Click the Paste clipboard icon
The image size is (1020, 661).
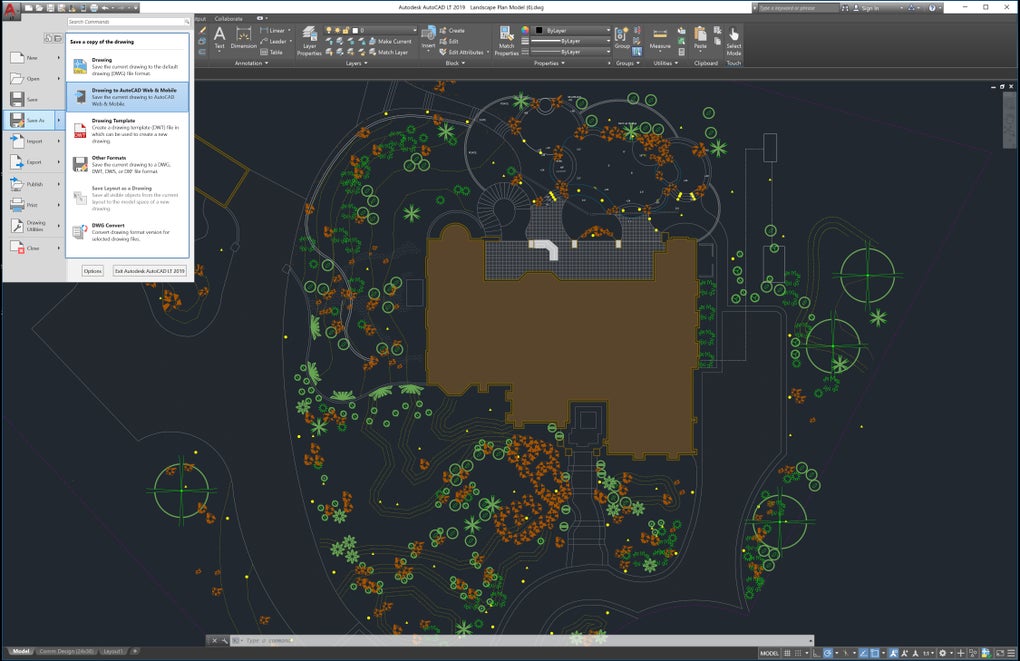pyautogui.click(x=700, y=38)
